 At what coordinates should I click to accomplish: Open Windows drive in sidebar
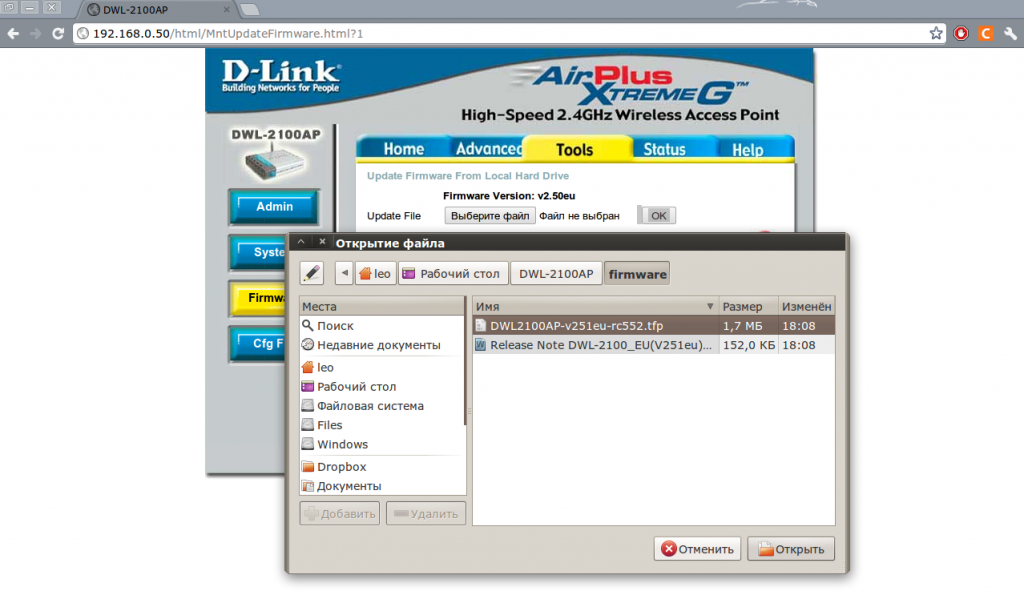(383, 444)
